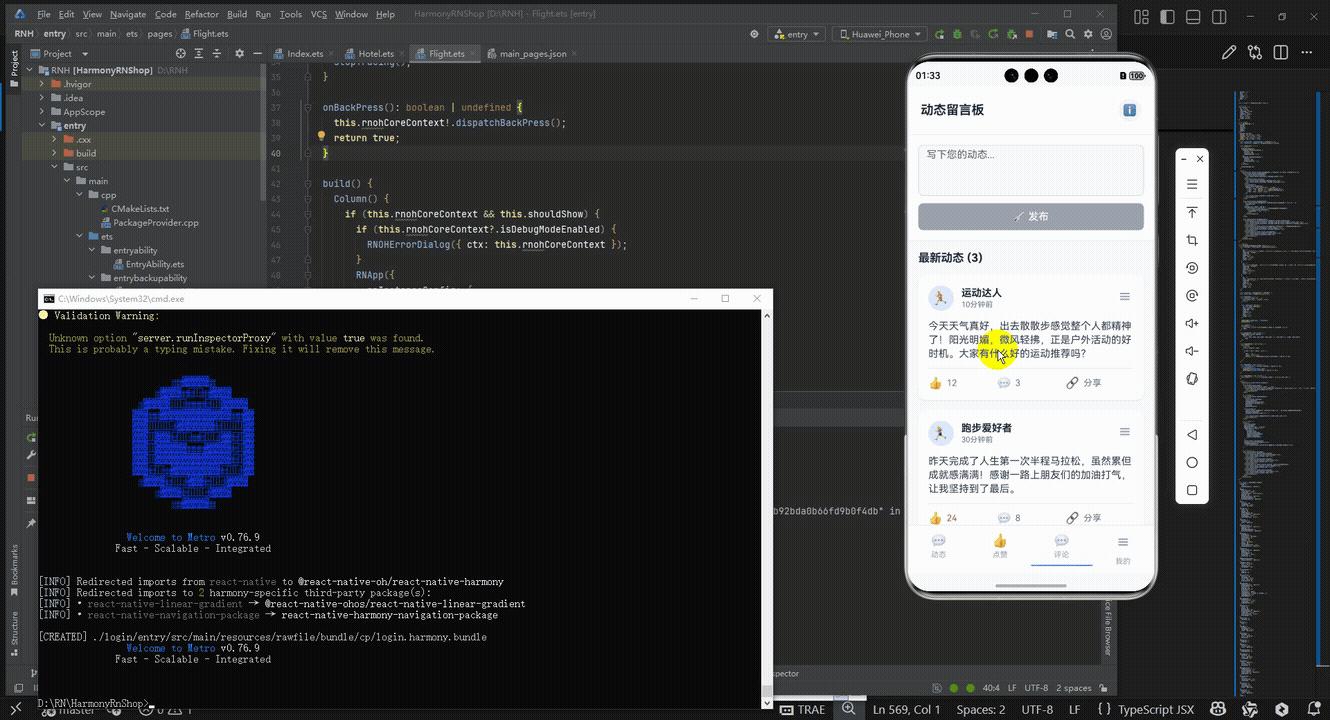Tap the emulator back triangle button
Image resolution: width=1330 pixels, height=720 pixels.
point(1191,435)
